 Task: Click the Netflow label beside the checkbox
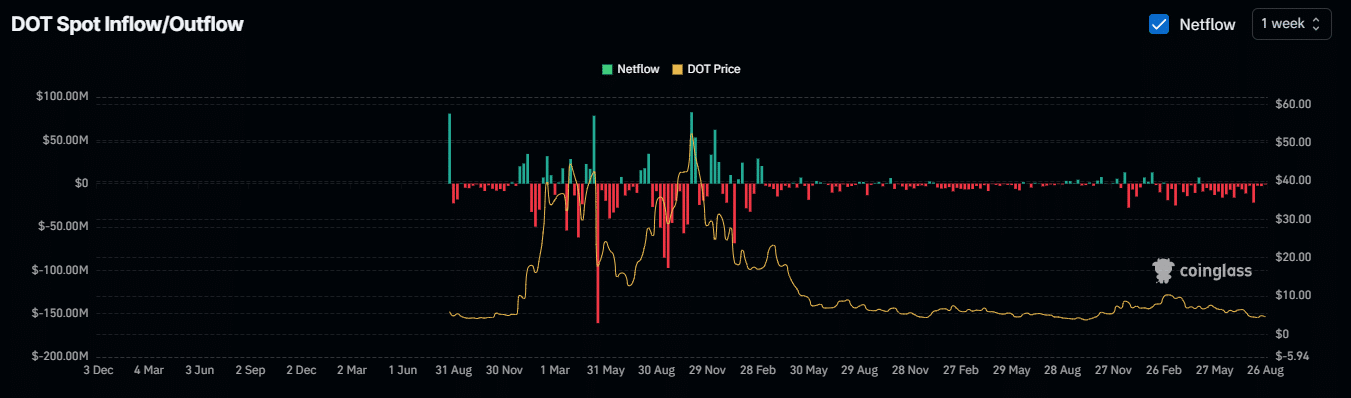coord(1207,24)
